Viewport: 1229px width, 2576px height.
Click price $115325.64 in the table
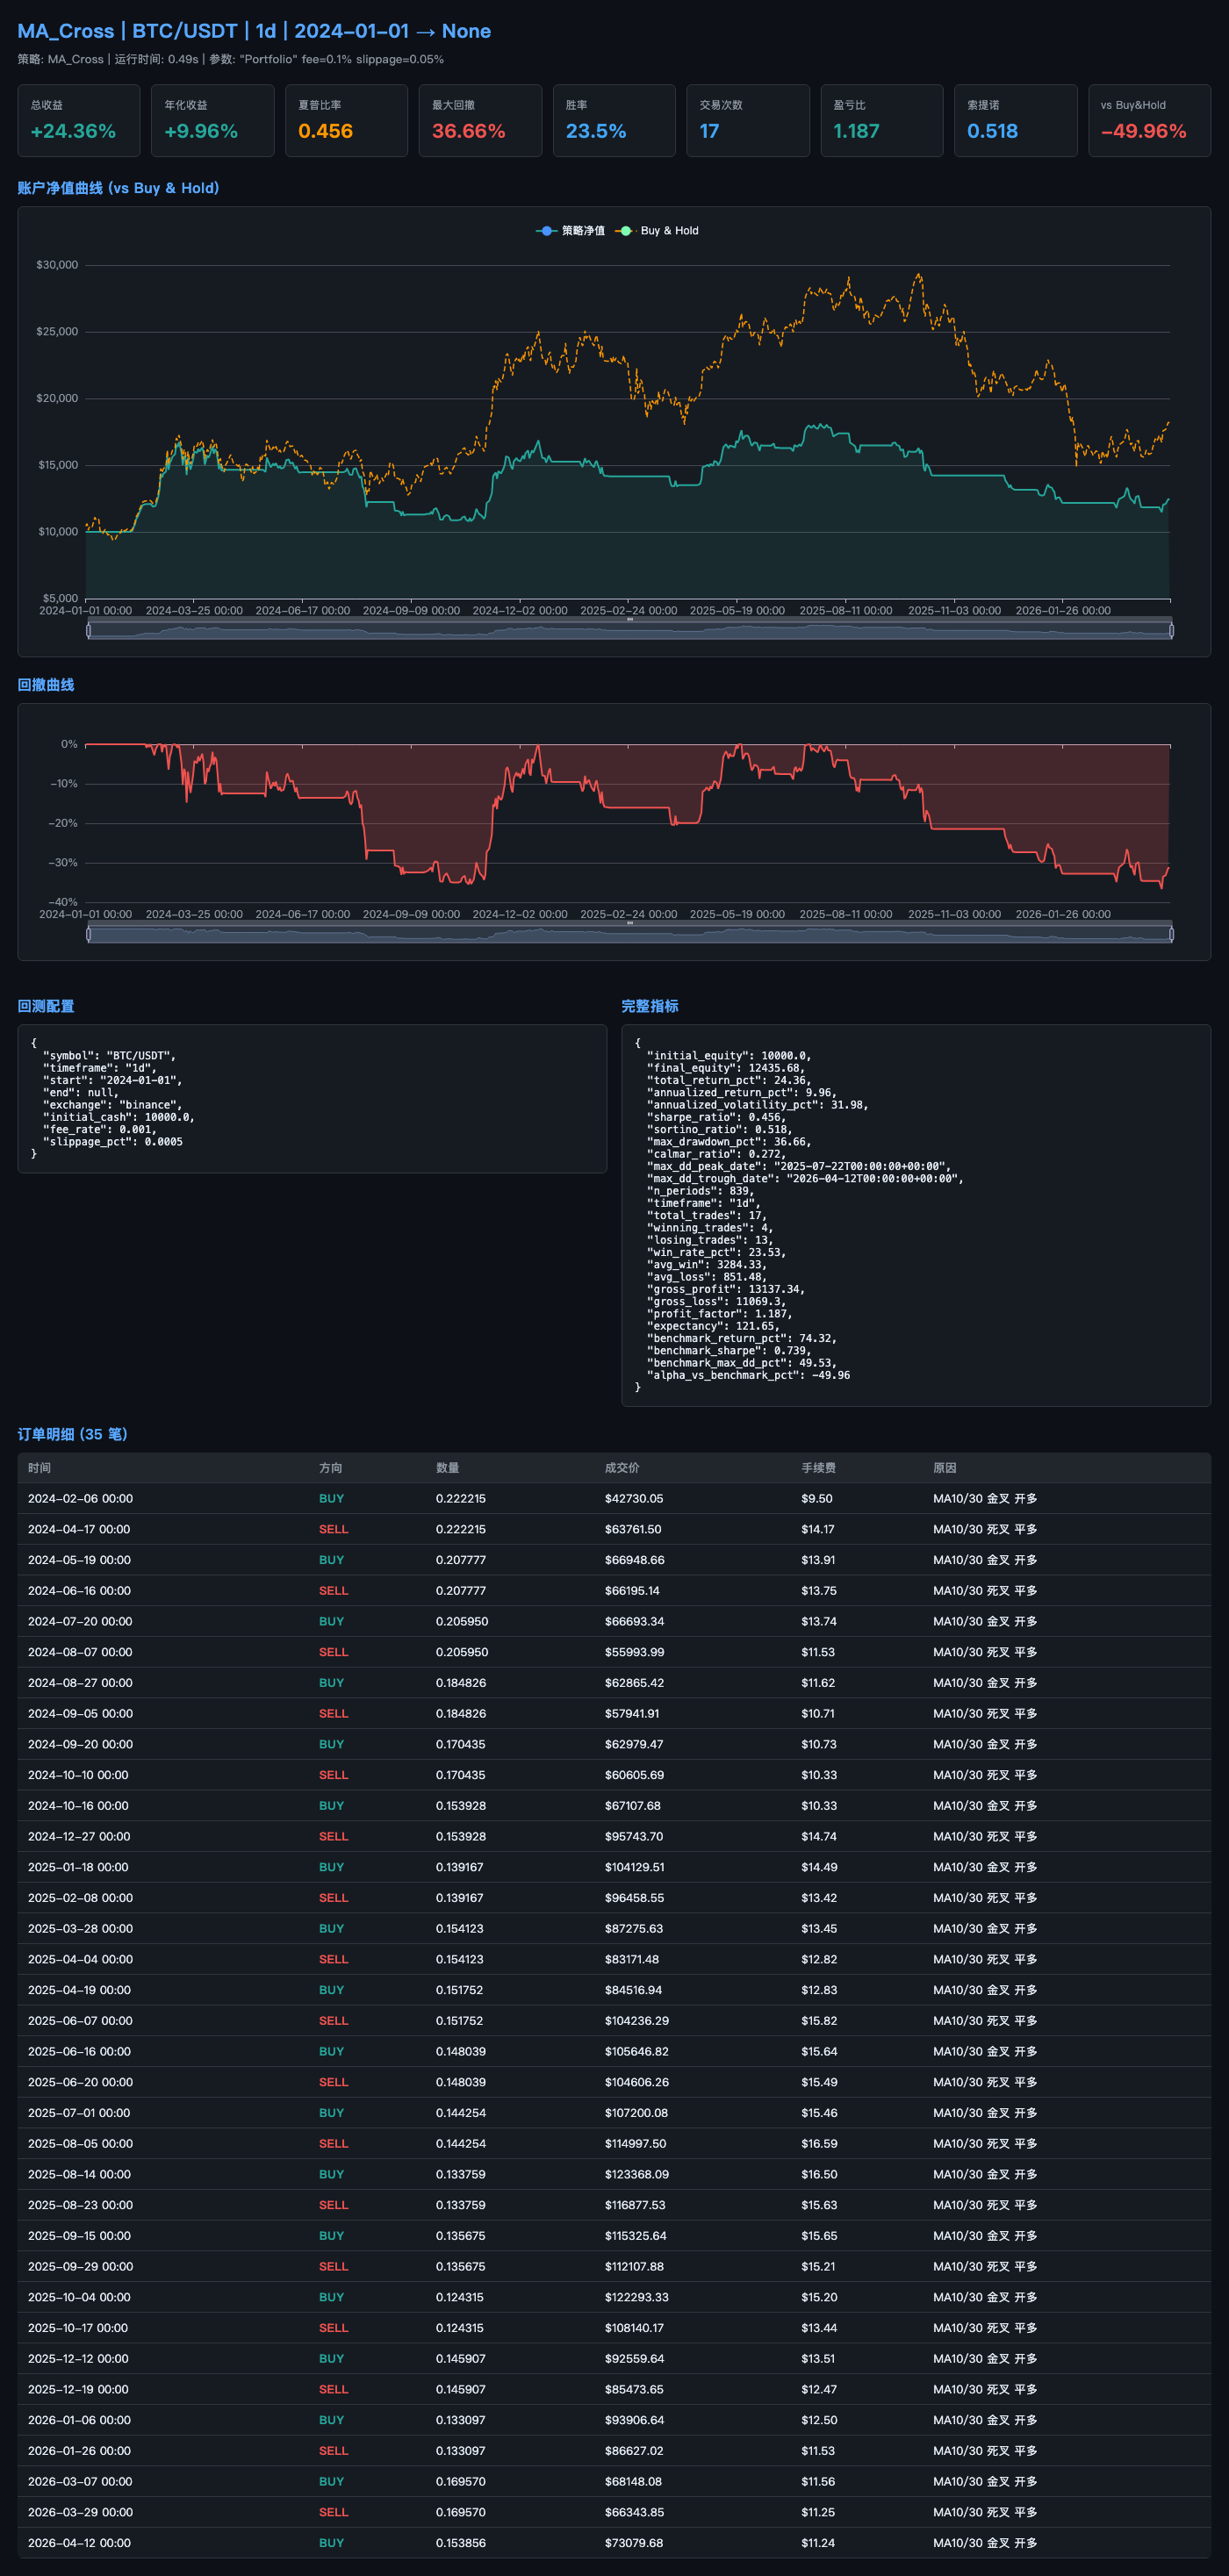click(x=636, y=2236)
